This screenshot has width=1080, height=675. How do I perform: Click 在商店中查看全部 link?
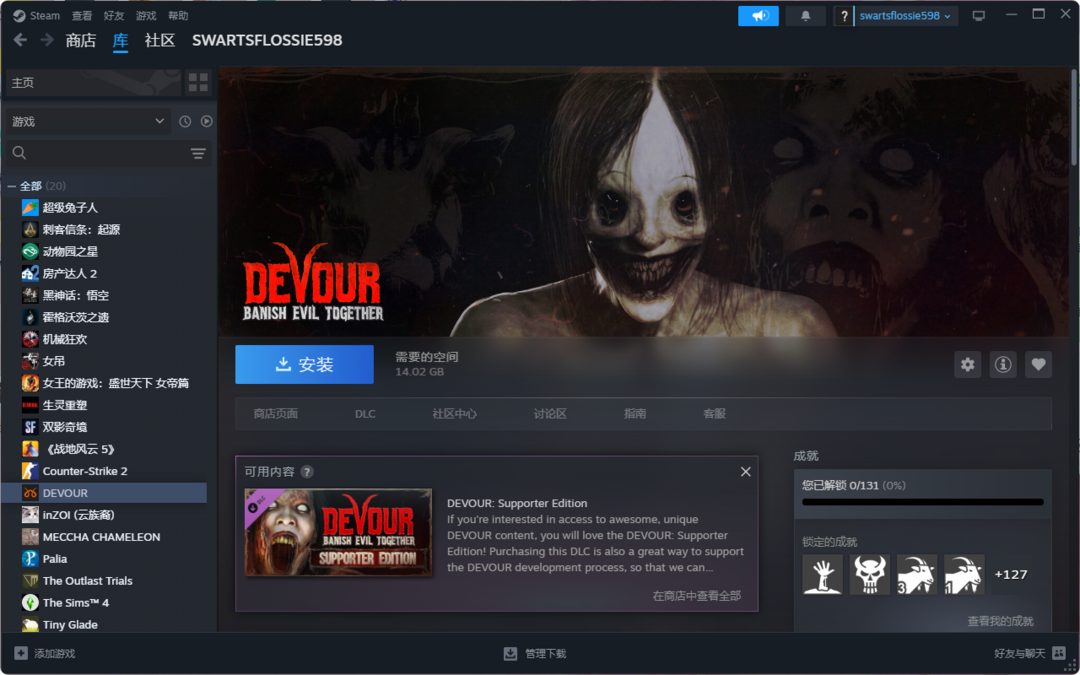click(x=697, y=596)
